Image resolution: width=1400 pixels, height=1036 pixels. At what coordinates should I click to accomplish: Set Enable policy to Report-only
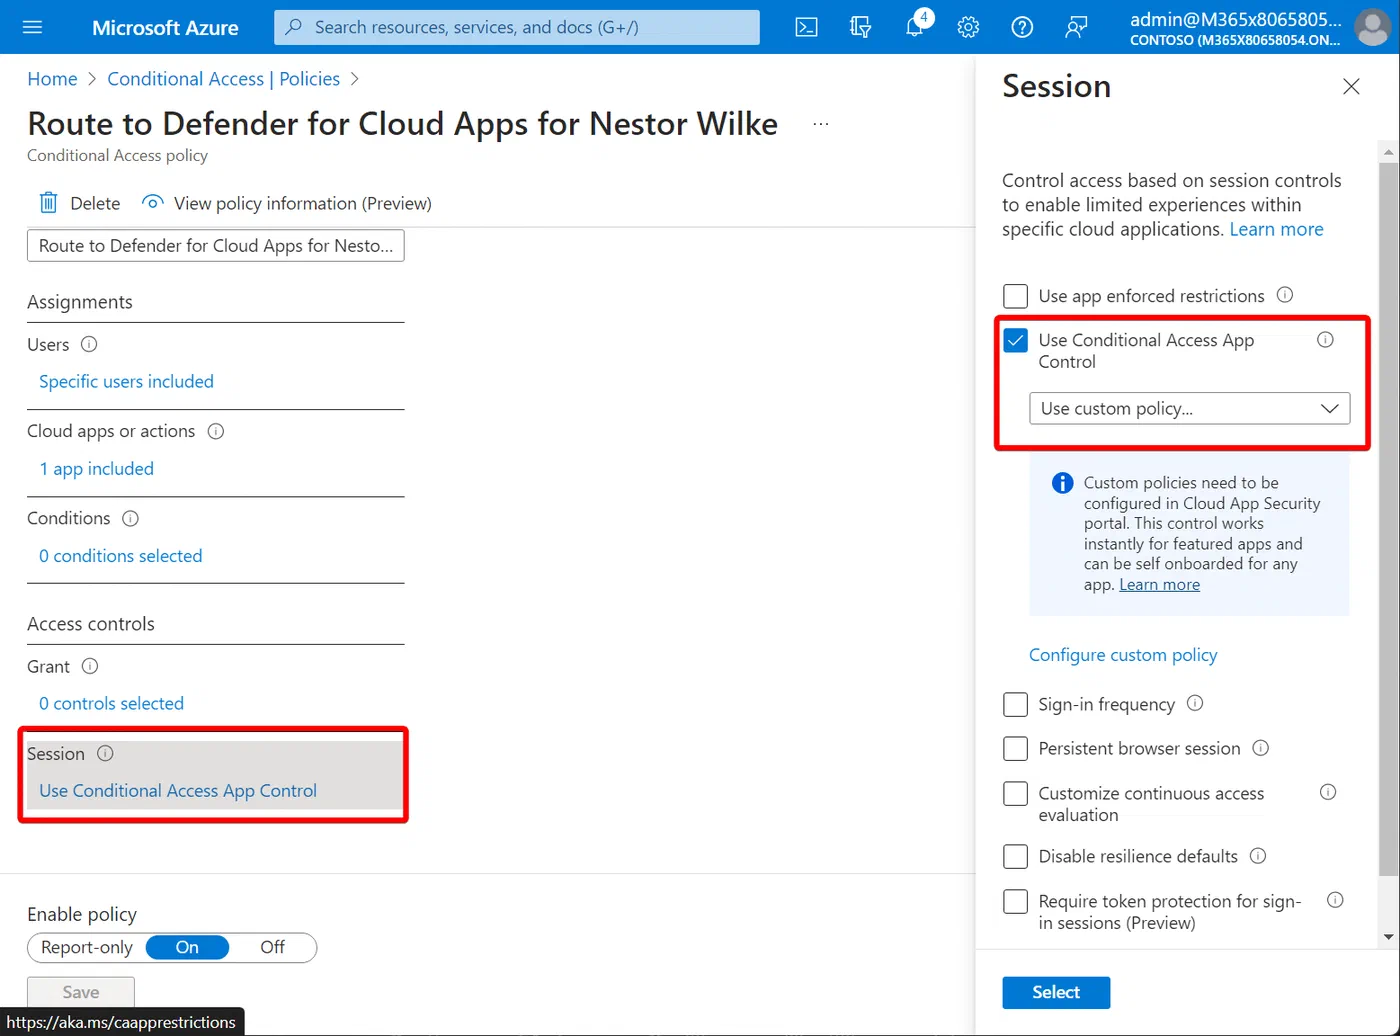(x=87, y=947)
